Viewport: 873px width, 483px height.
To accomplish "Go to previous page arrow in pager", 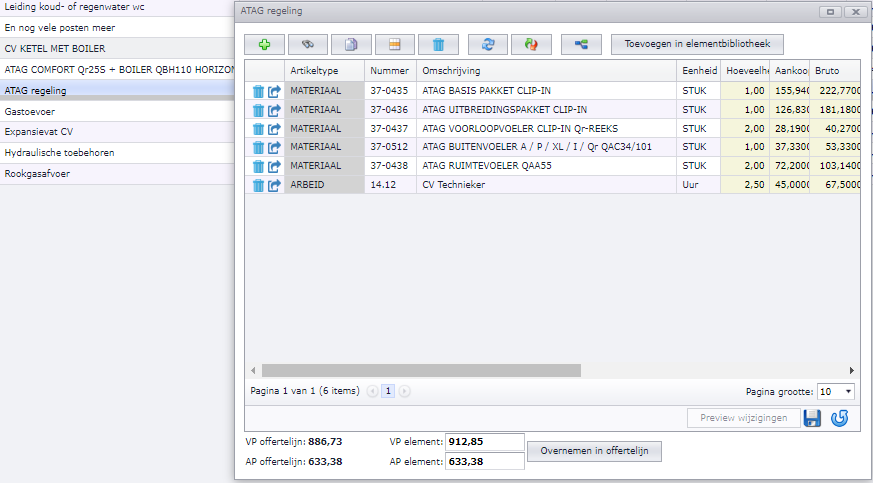I will click(x=372, y=392).
